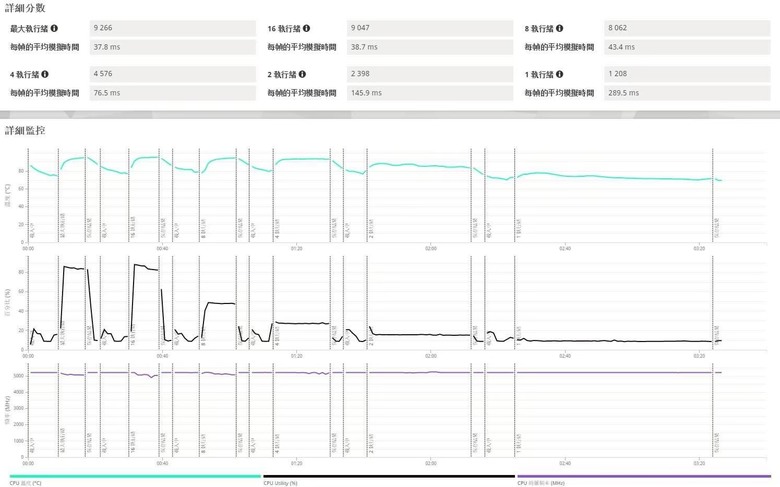Image resolution: width=780 pixels, height=487 pixels.
Task: Click the info icon beside 8 執行緒
Action: 560,28
